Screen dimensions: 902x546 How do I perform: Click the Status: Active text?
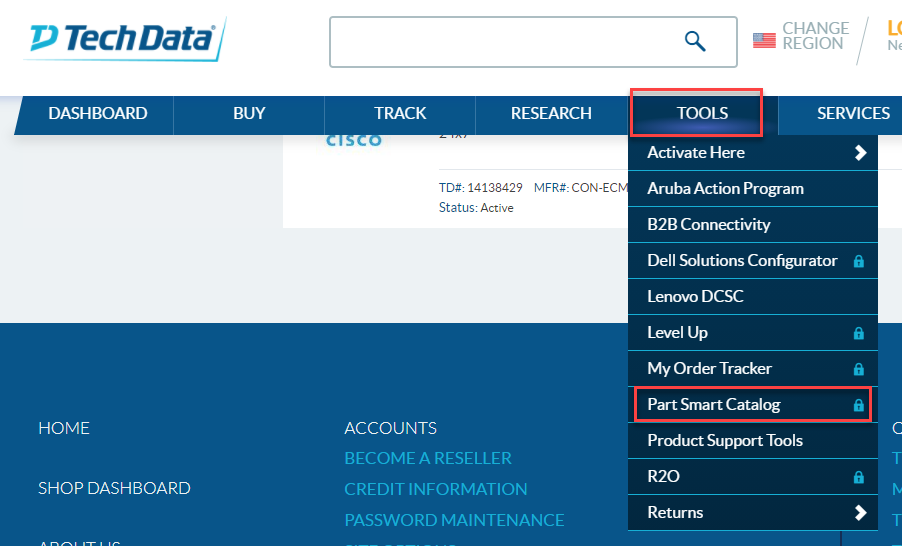tap(476, 208)
